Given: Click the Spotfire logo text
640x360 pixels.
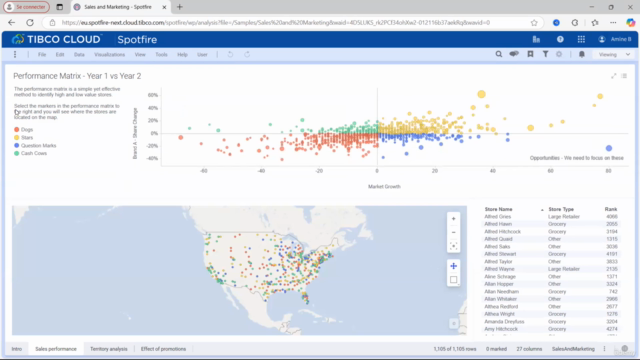Looking at the screenshot, I should point(137,40).
